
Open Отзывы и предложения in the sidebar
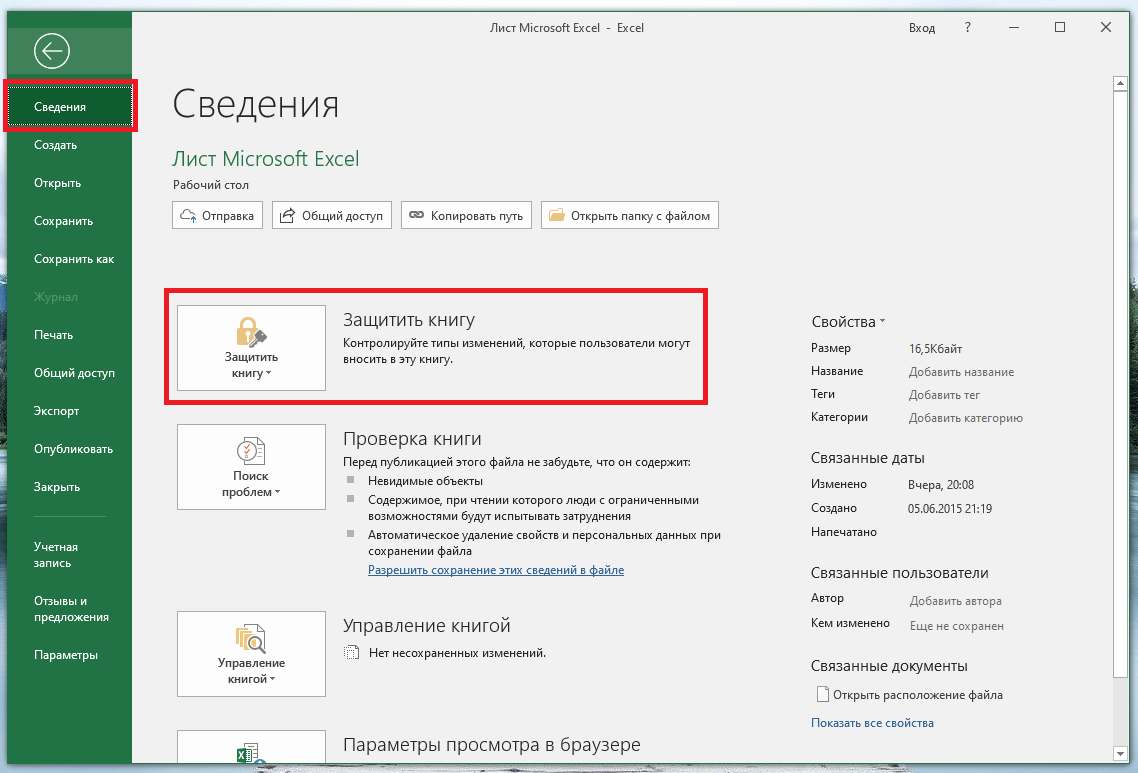[x=70, y=609]
